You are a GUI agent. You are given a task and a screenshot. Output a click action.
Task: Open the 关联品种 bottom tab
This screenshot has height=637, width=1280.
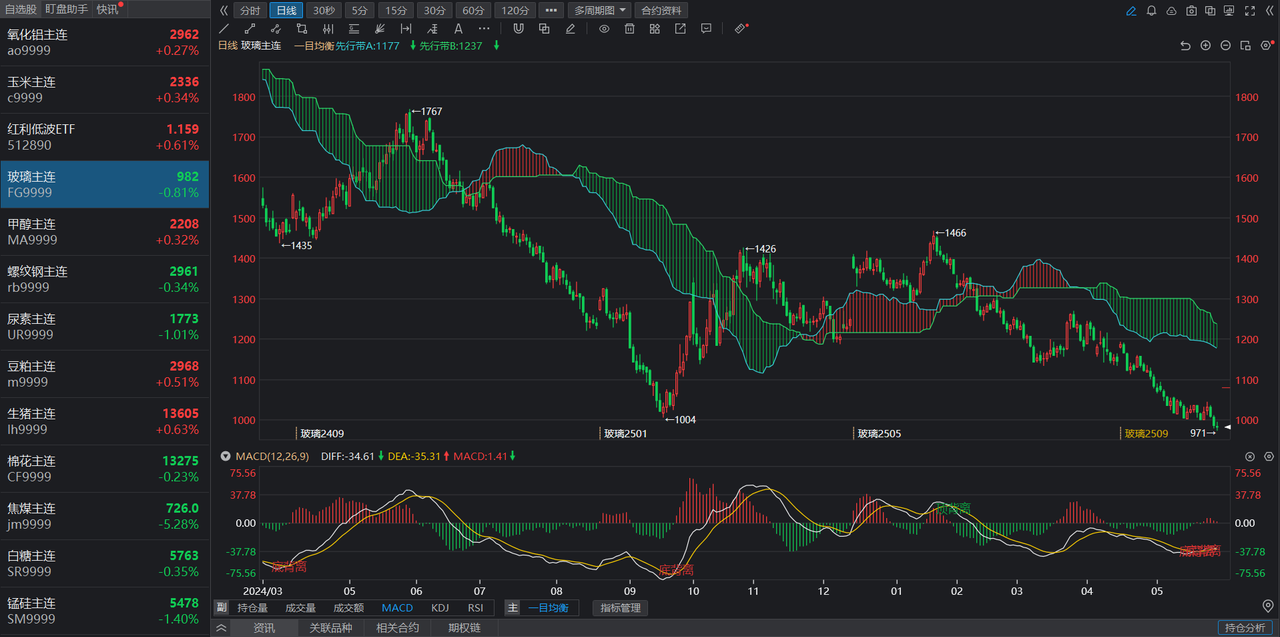pos(330,628)
